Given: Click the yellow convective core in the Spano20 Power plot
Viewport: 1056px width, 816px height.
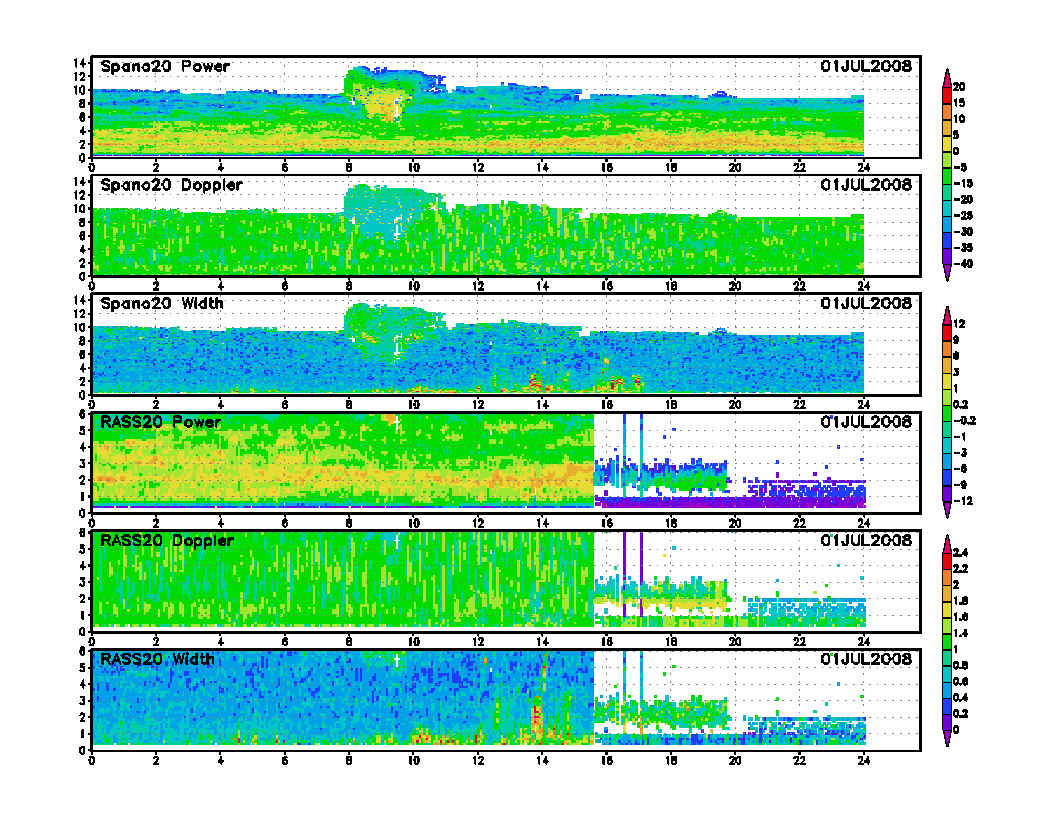Looking at the screenshot, I should 382,104.
